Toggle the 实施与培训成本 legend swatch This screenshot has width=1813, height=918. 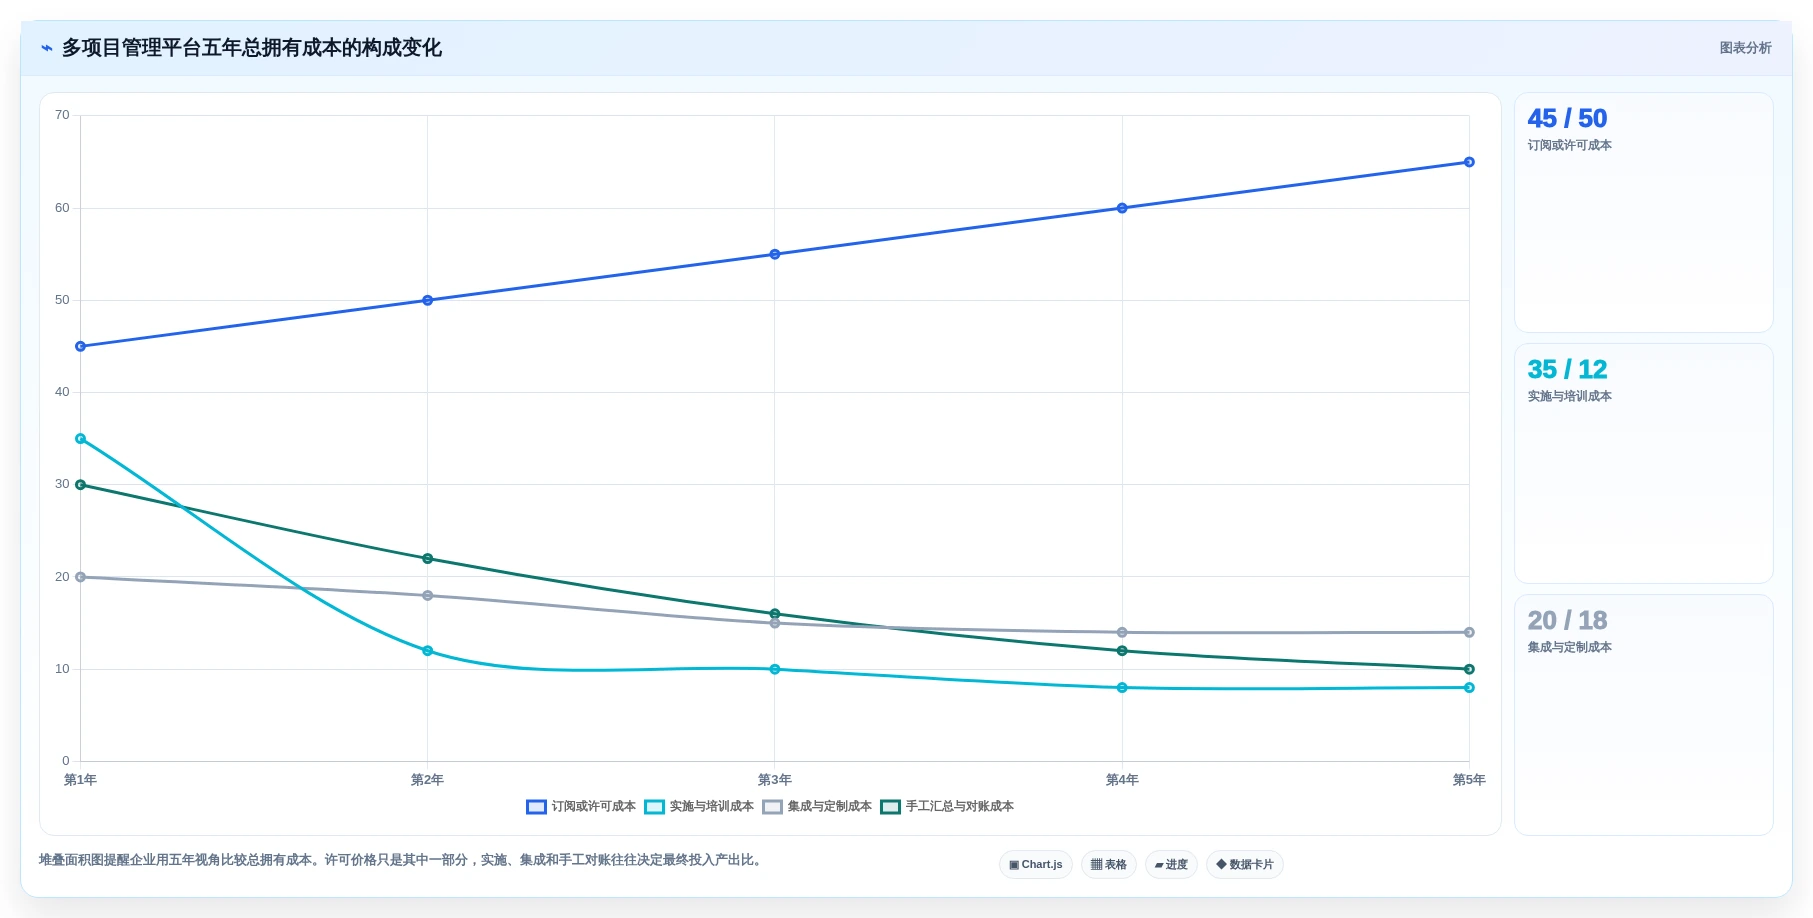coord(654,807)
